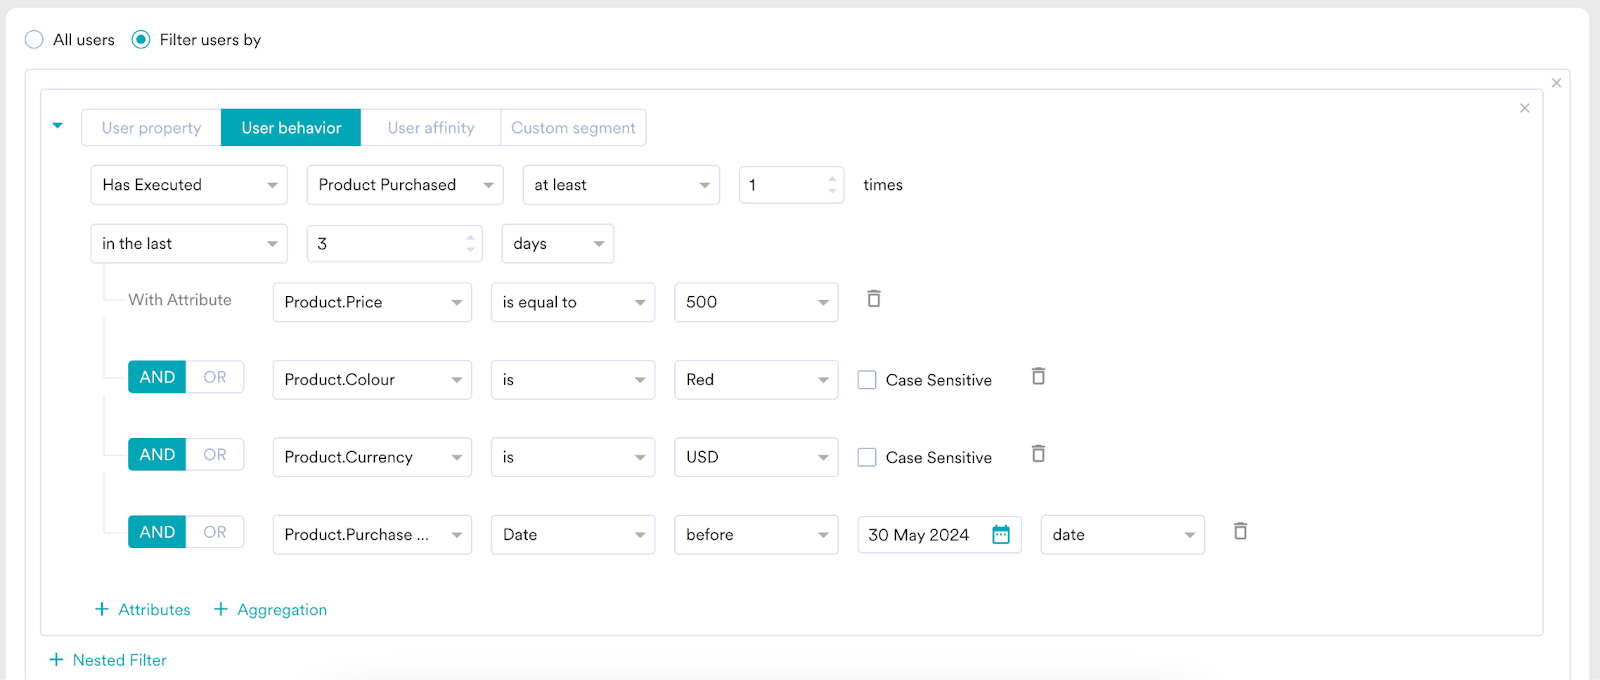This screenshot has height=680, width=1600.
Task: Close the inner filter block
Action: [1524, 108]
